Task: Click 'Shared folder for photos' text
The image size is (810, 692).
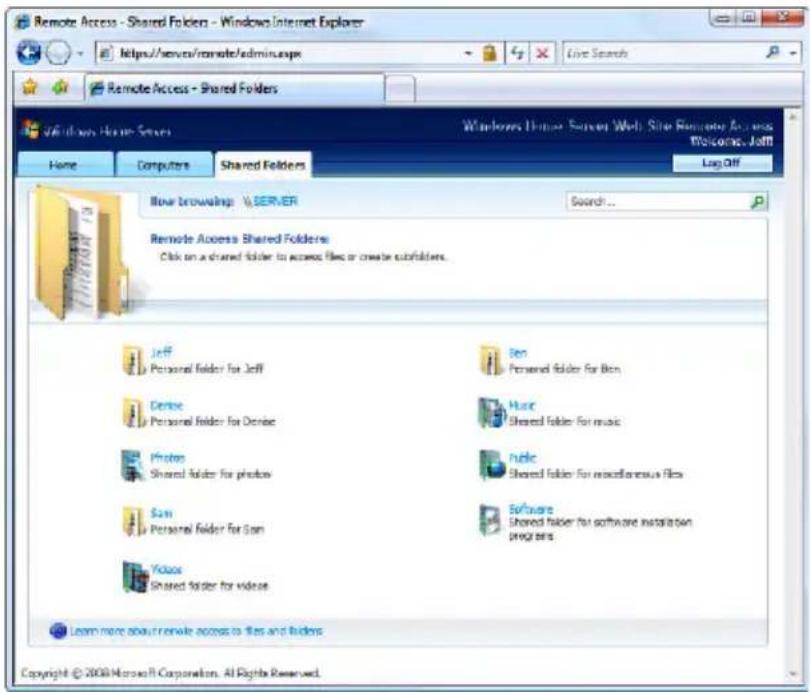Action: tap(211, 474)
